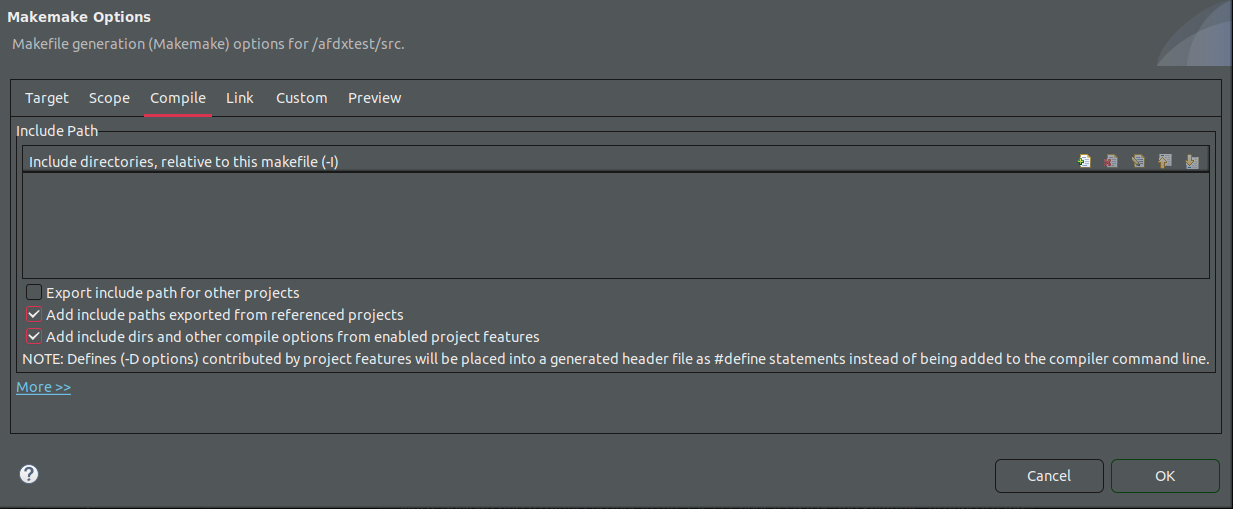Go to the Link tab

240,98
